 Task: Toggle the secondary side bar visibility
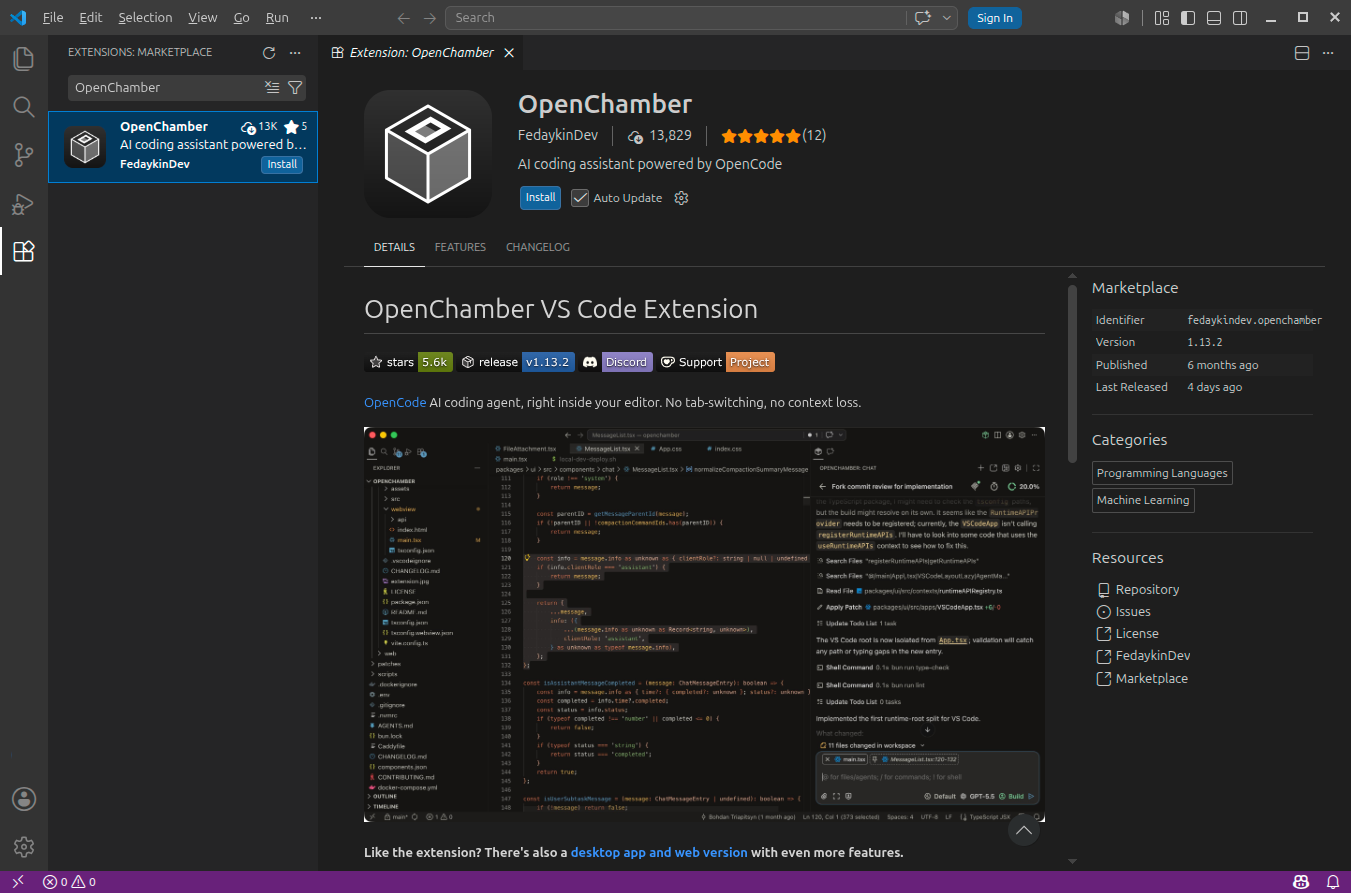click(1240, 18)
